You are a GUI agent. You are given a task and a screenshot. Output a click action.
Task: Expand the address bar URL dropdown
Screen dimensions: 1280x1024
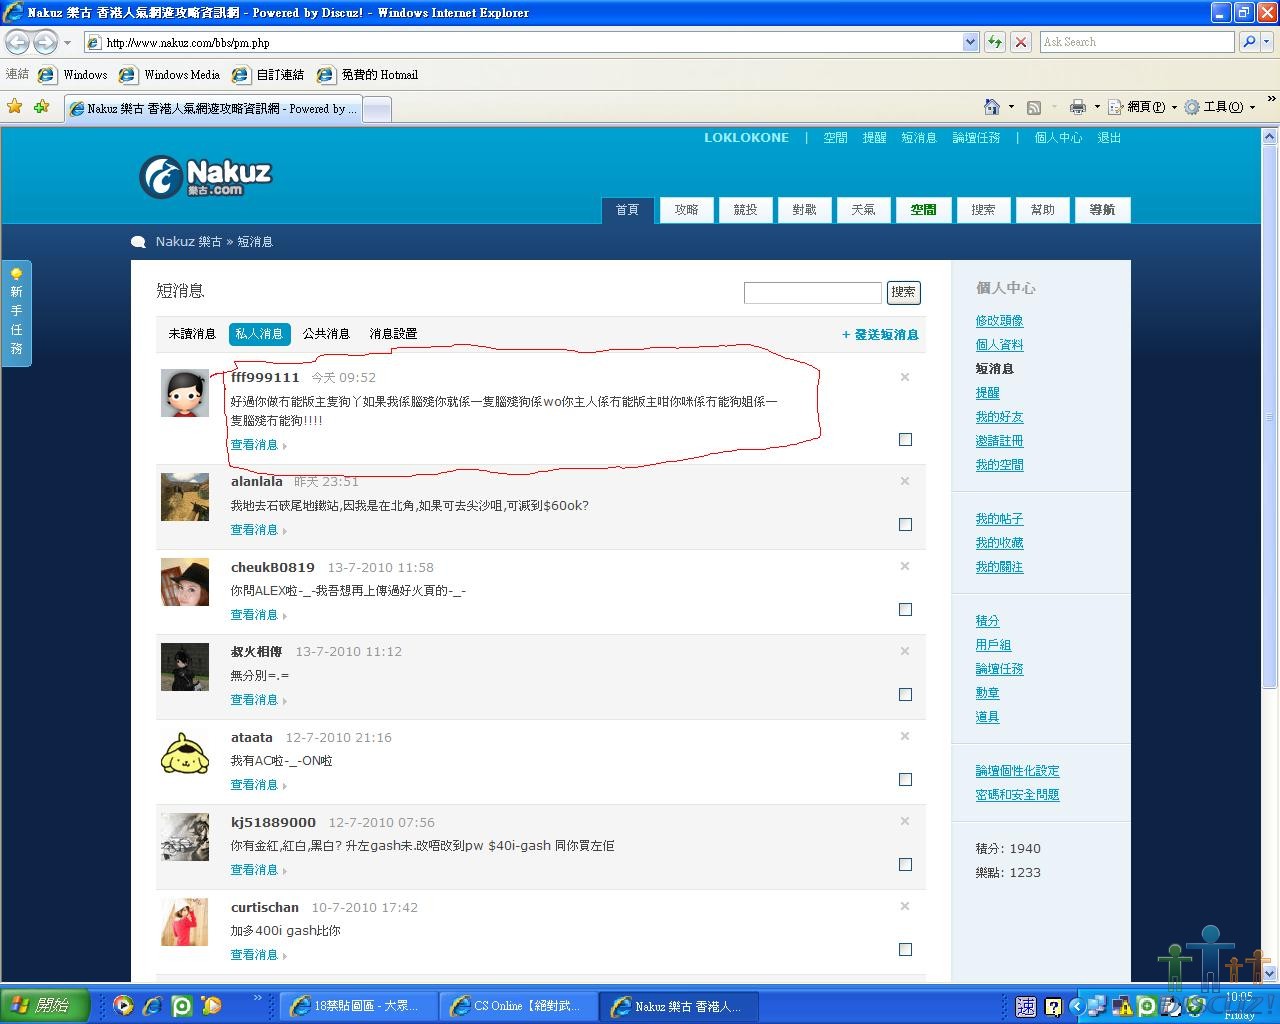click(970, 42)
